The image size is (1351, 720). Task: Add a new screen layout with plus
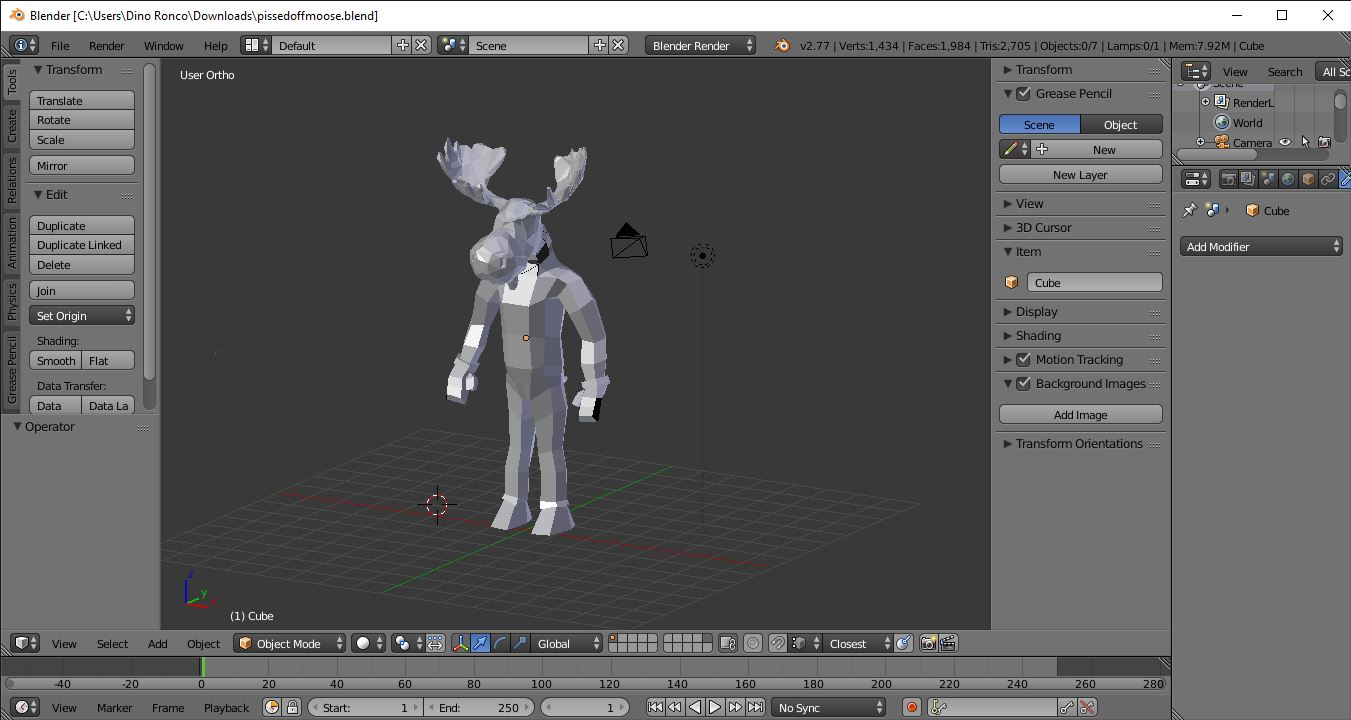coord(402,45)
